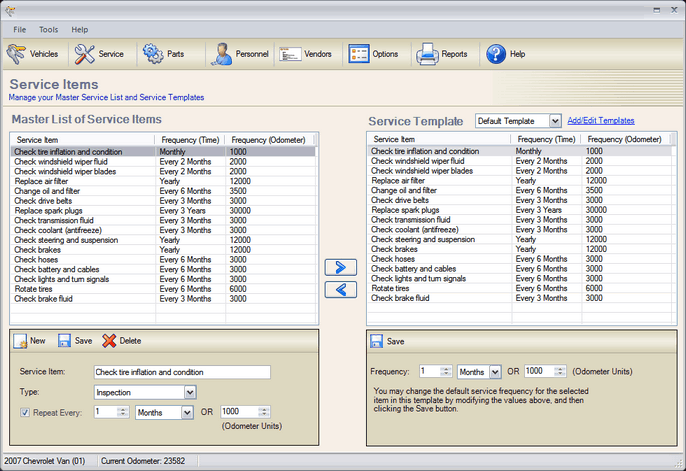This screenshot has height=471, width=686.
Task: Adjust the template odometer 1000 stepper
Action: [x=560, y=371]
